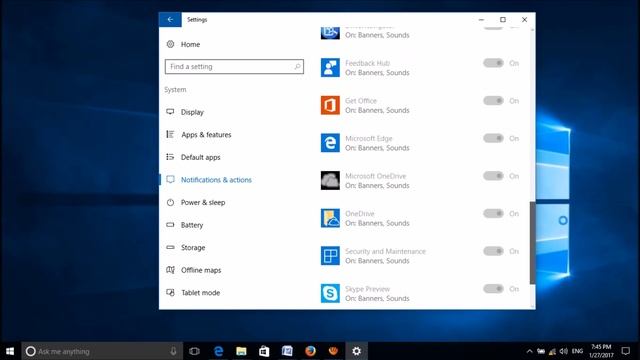Screen dimensions: 640x360
Task: Click the settings list scrollbar thumb
Action: [x=532, y=242]
